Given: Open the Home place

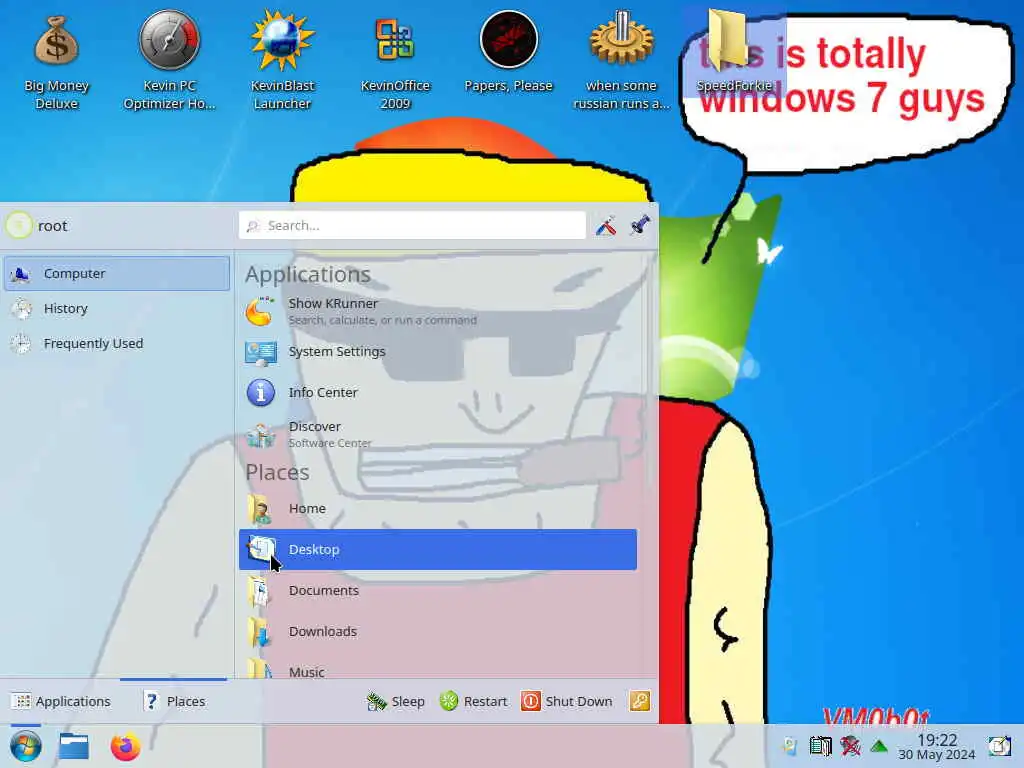Looking at the screenshot, I should click(438, 508).
